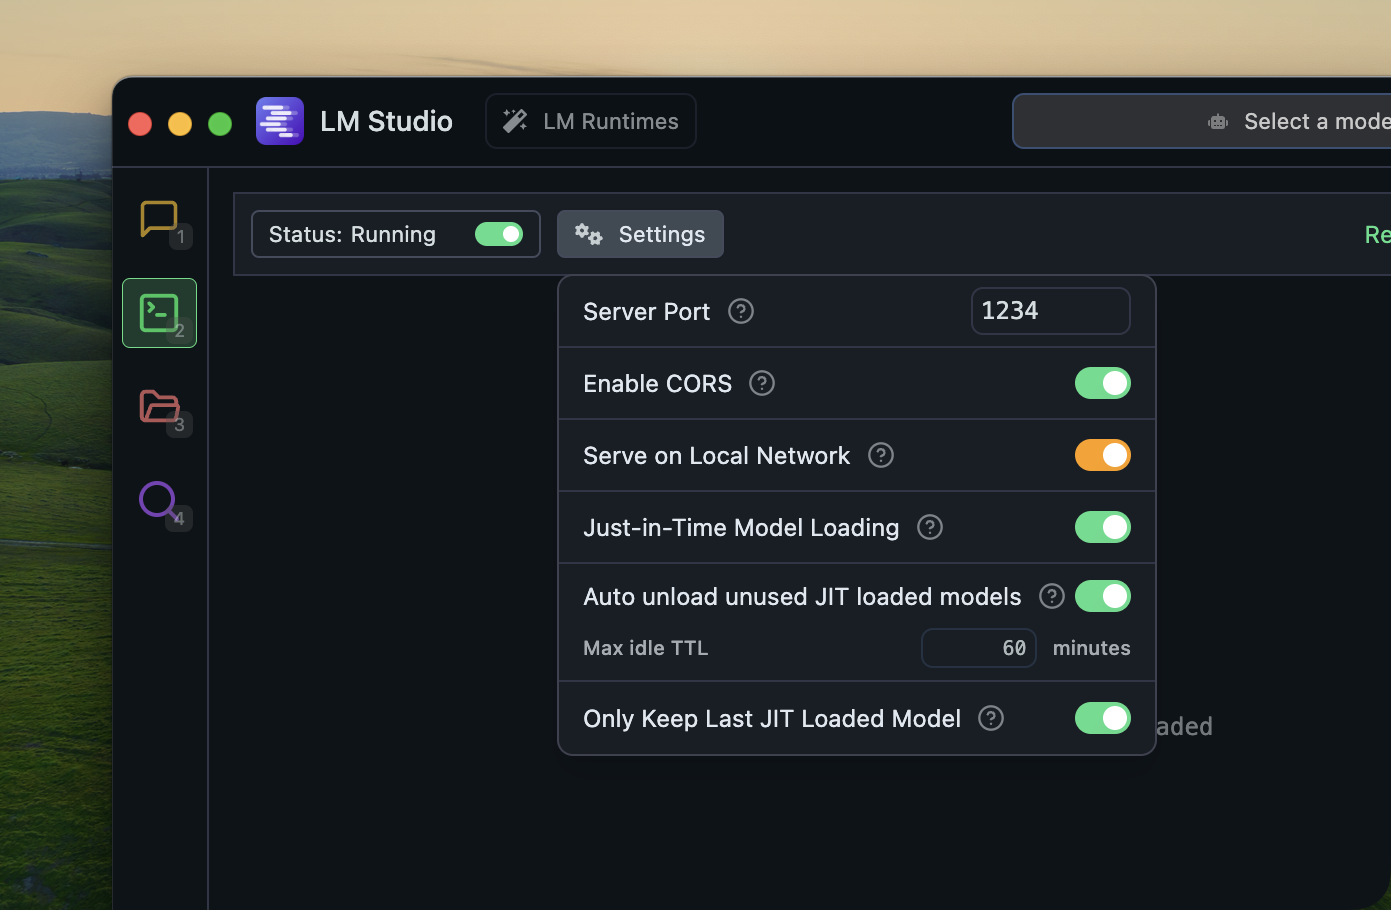Image resolution: width=1391 pixels, height=910 pixels.
Task: Close the LM Studio window with red button
Action: 140,123
